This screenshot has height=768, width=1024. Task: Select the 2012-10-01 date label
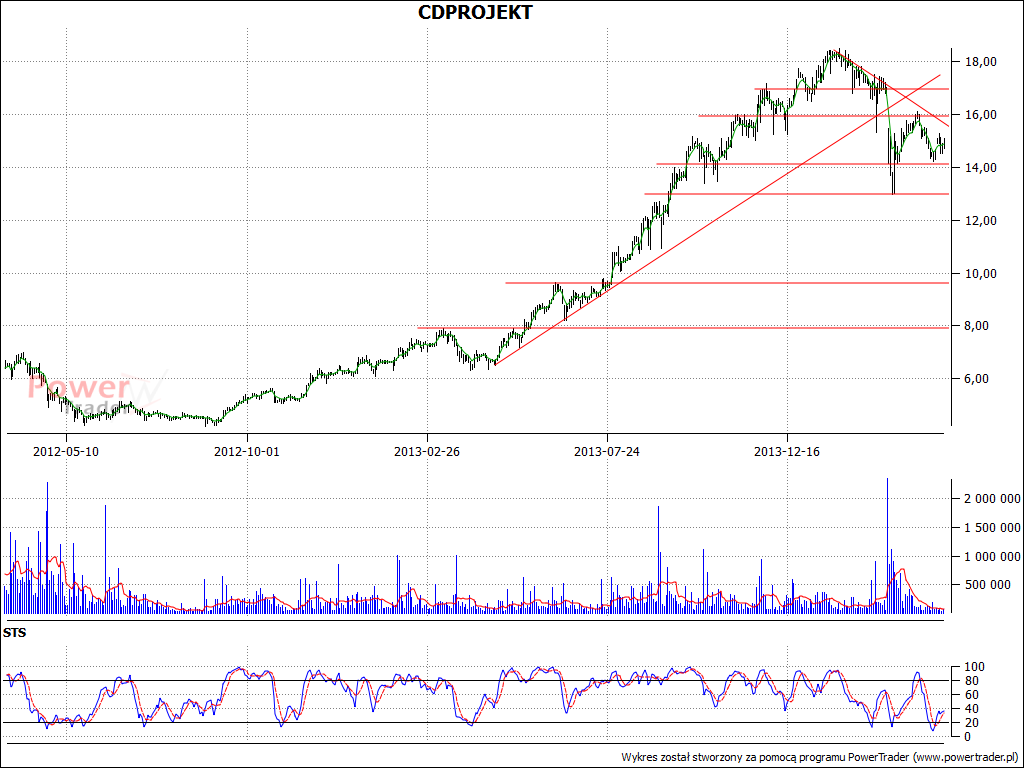pos(247,451)
